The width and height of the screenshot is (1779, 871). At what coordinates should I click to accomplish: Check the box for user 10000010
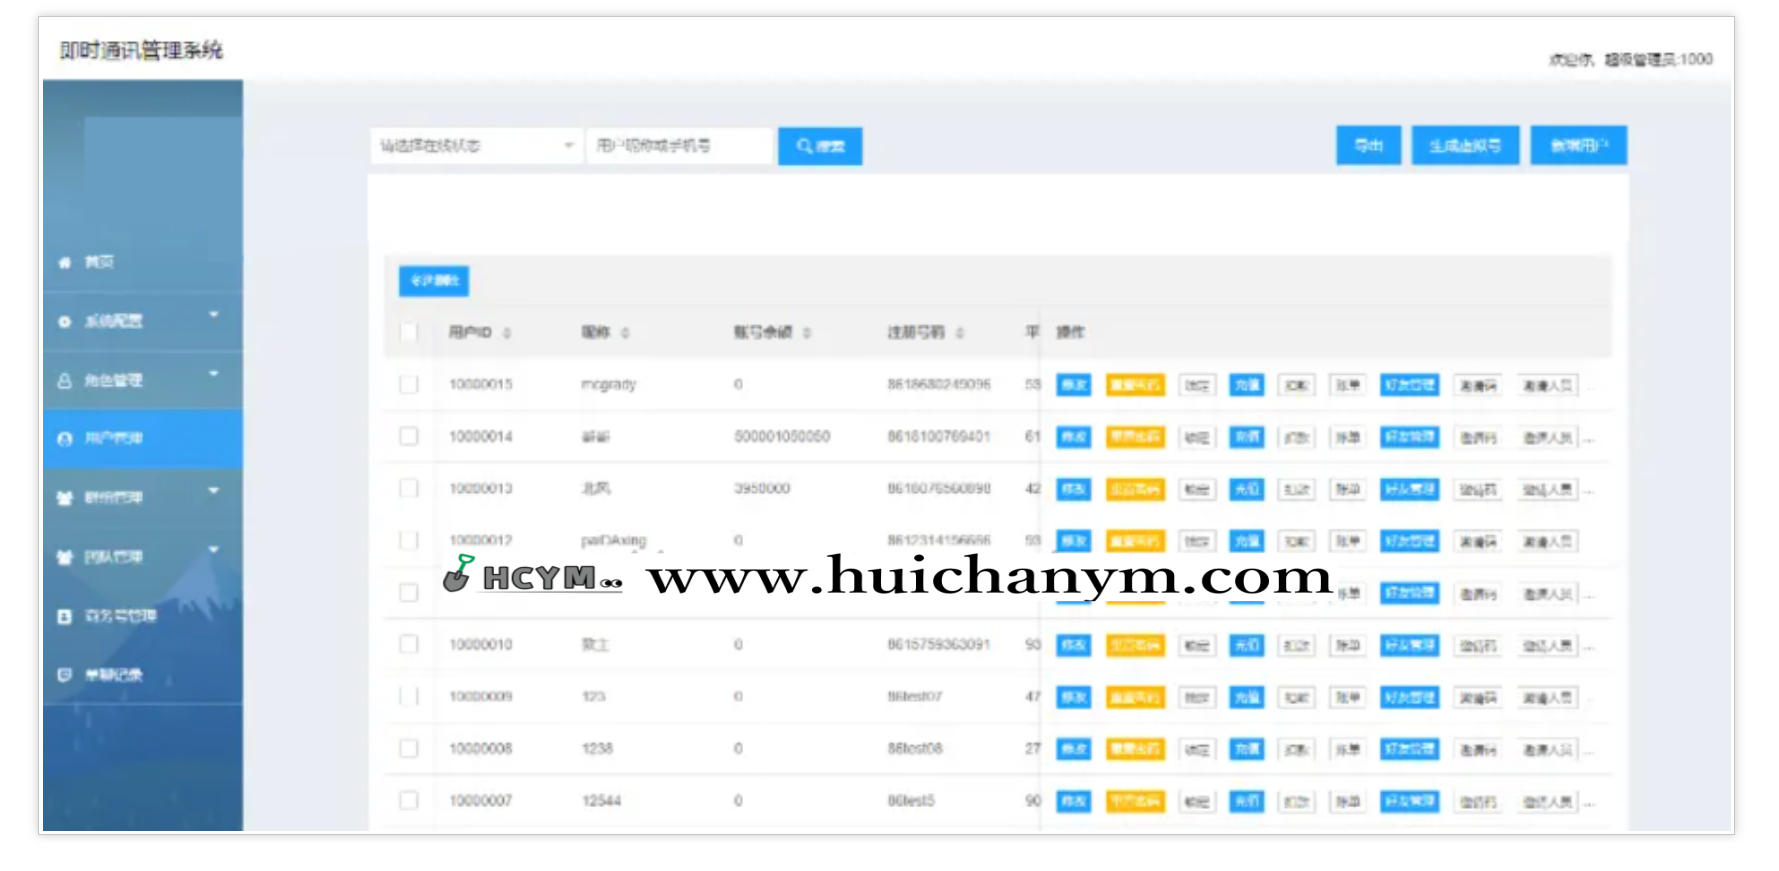pyautogui.click(x=409, y=644)
